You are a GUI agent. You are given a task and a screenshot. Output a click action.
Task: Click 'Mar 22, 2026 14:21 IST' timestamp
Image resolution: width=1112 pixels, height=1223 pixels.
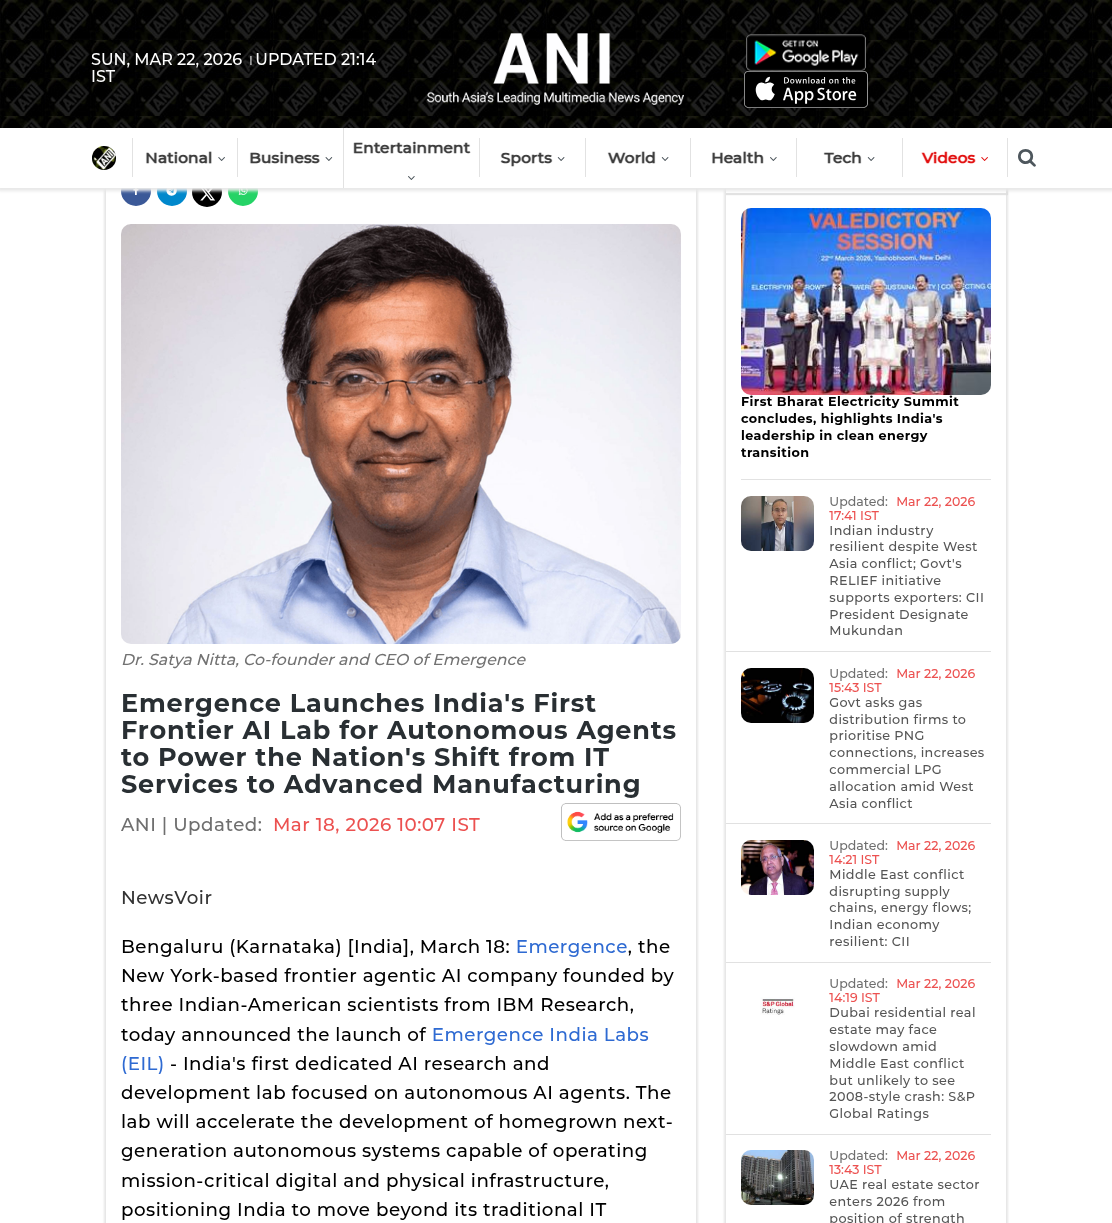coord(902,852)
